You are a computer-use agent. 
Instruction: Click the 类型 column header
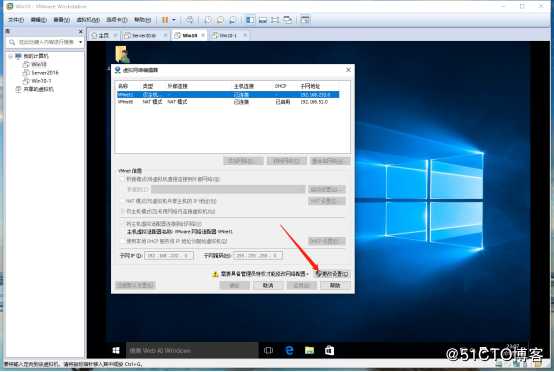(148, 86)
